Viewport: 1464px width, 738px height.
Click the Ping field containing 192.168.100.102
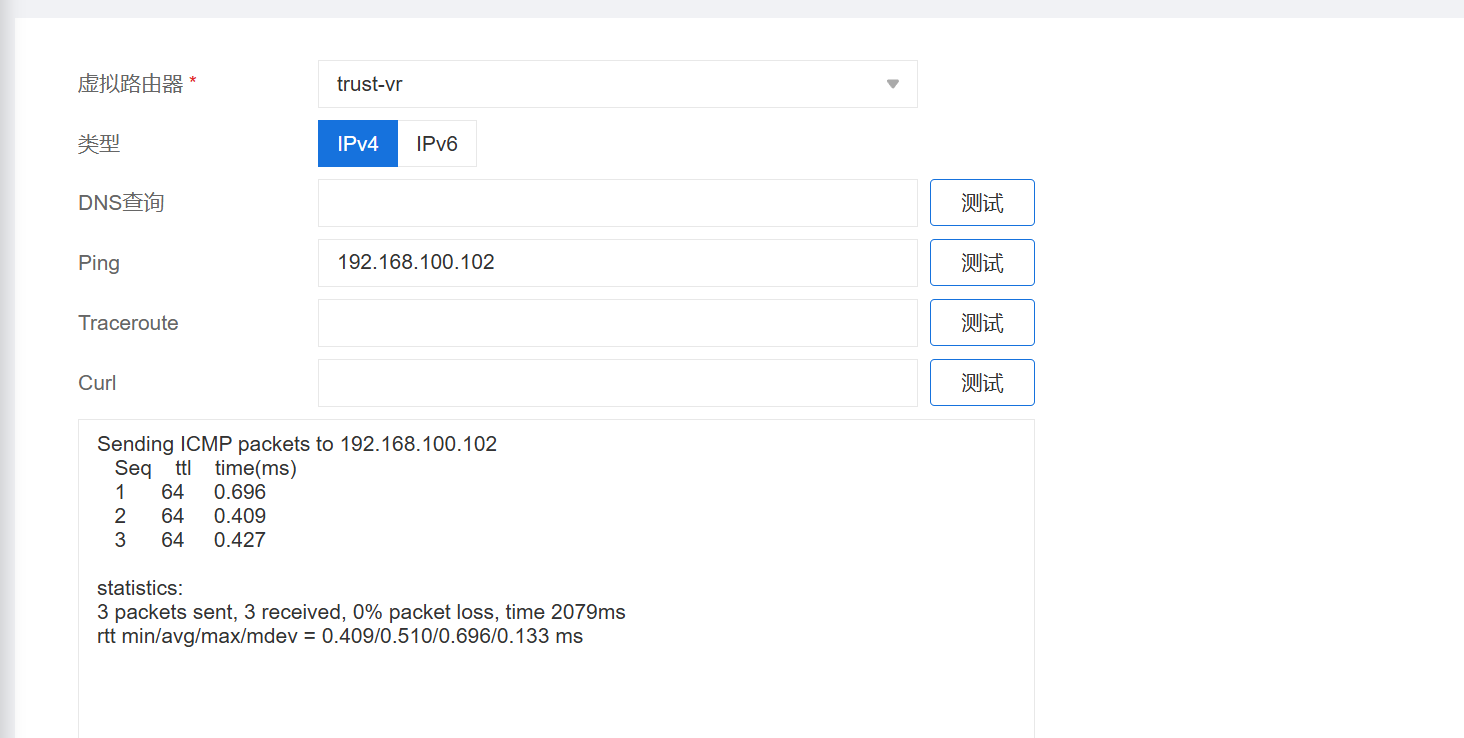[617, 263]
